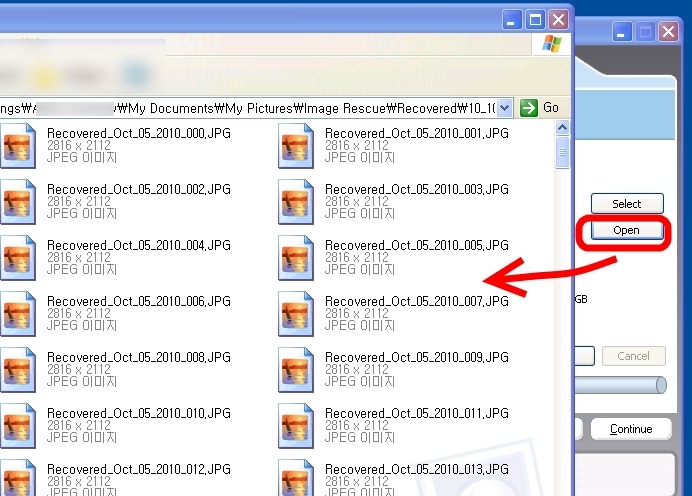
Task: Select the Recovered_Oct_05_2010_011.JPG file icon
Action: pos(296,425)
